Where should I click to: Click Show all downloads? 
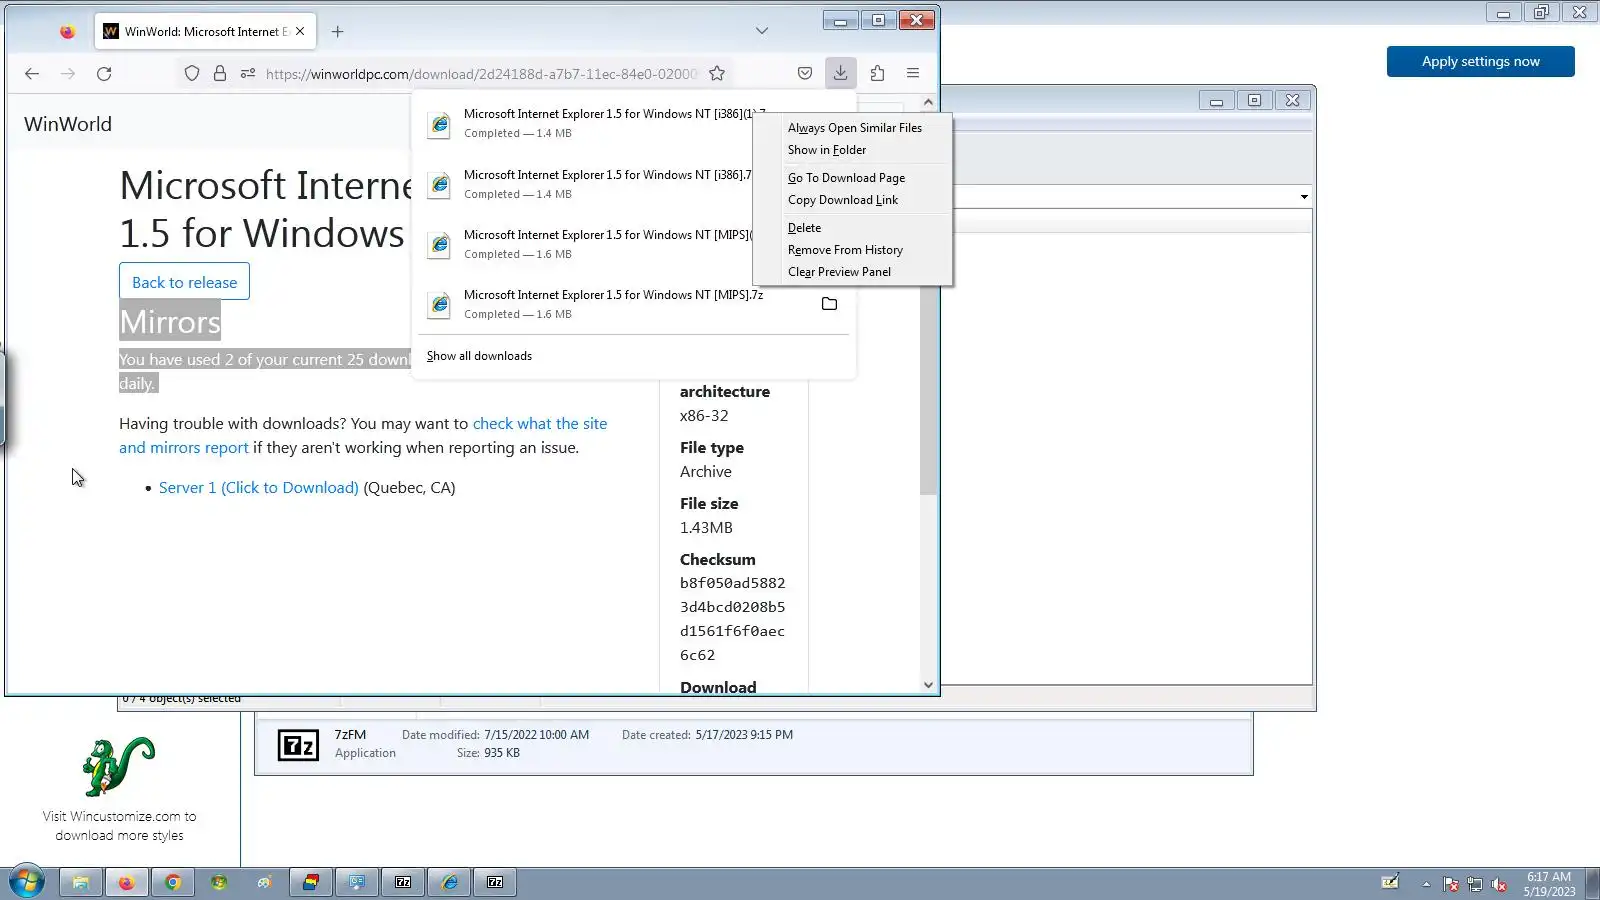coord(479,356)
